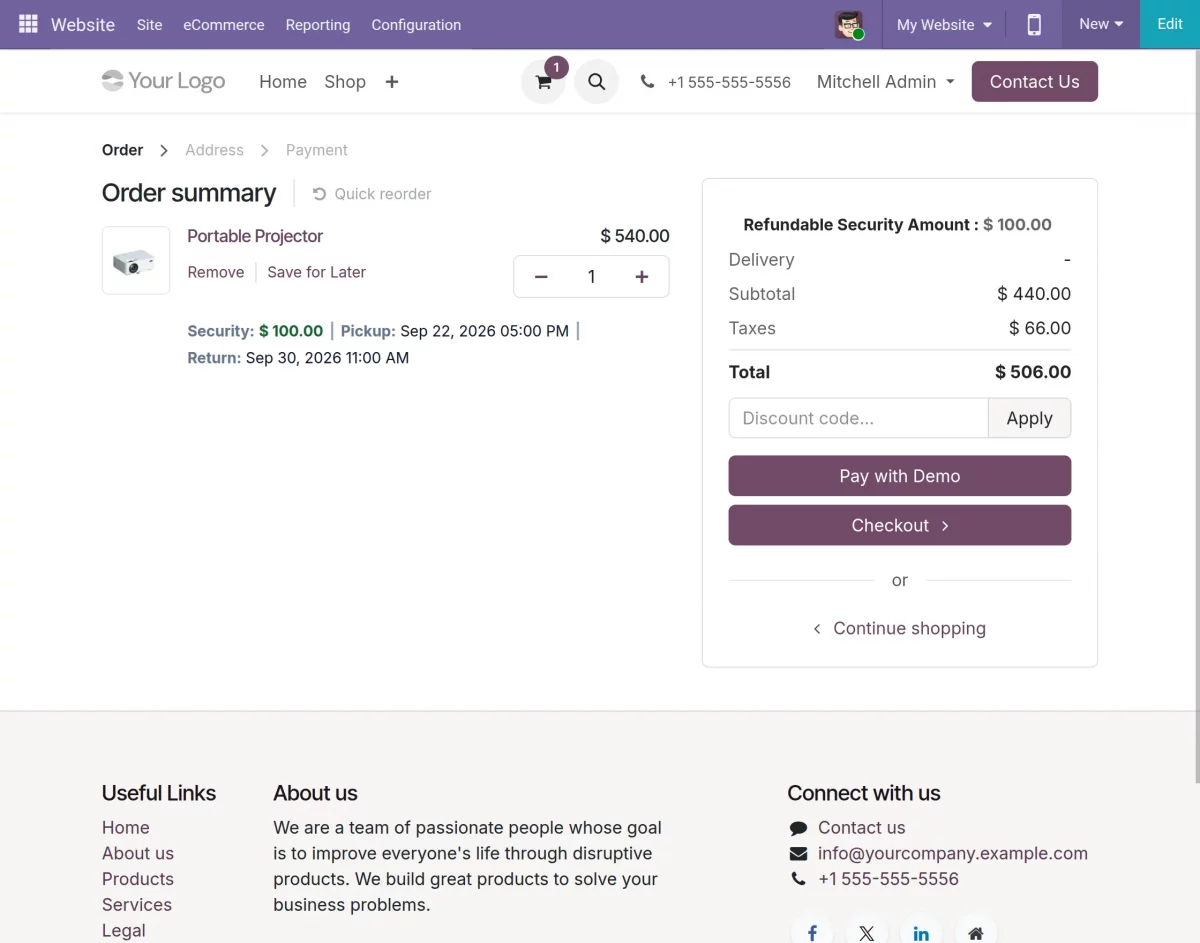Focus the Discount code input field
Viewport: 1200px width, 943px height.
pyautogui.click(x=859, y=418)
